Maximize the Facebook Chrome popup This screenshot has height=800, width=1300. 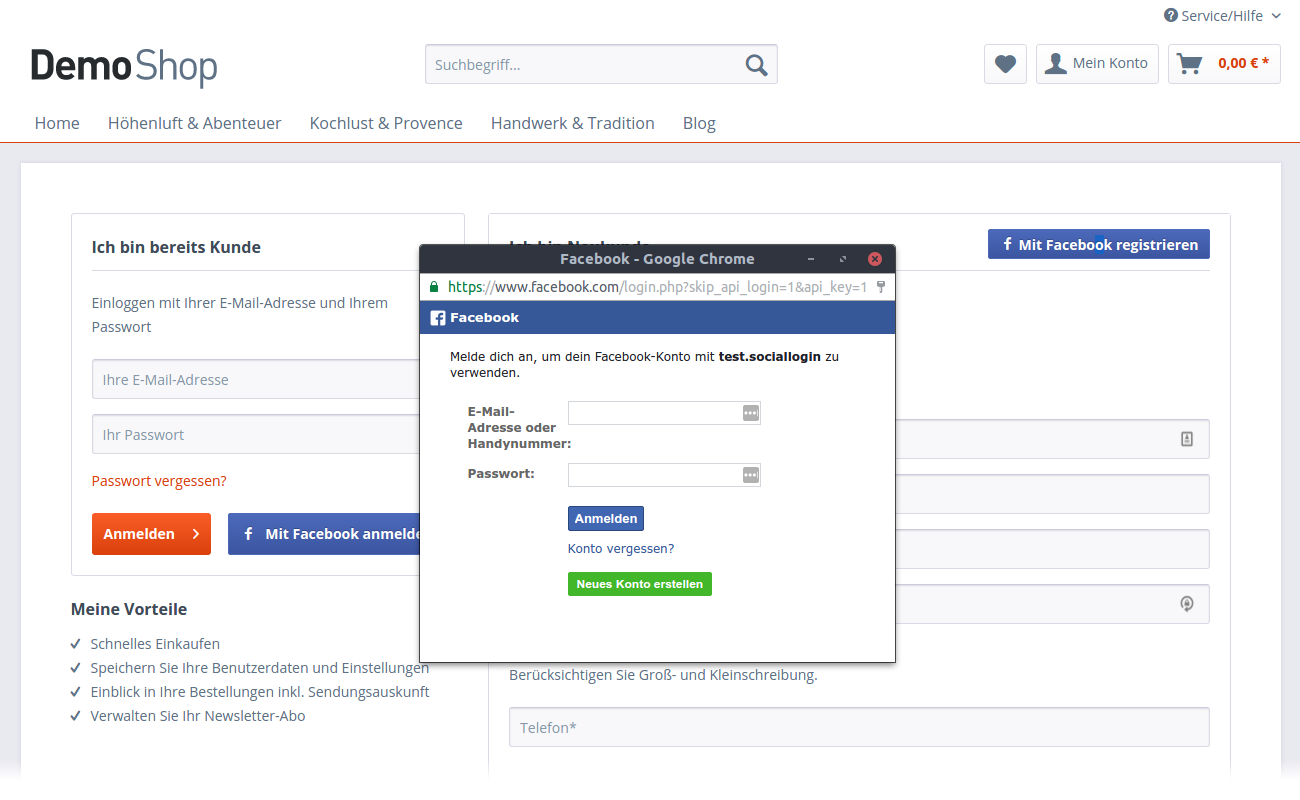pos(843,259)
